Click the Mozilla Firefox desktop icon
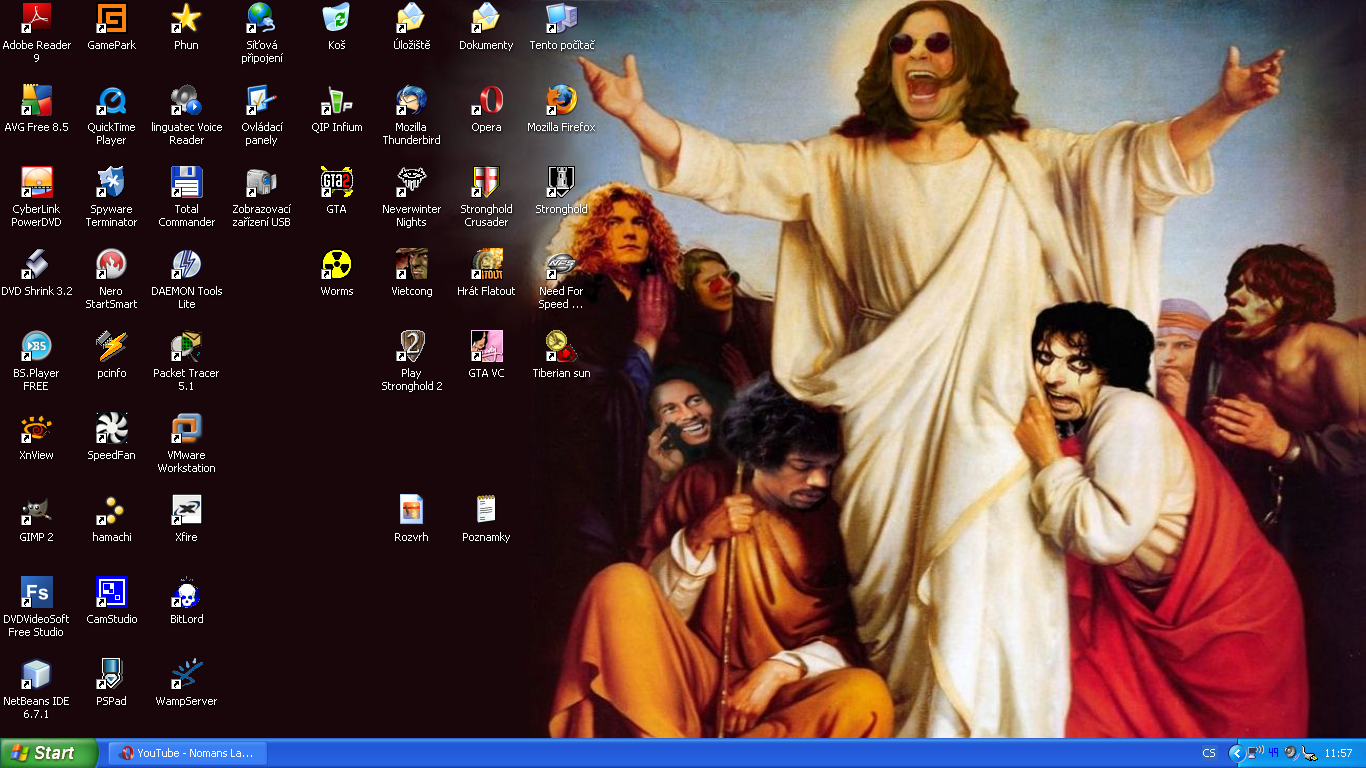 [561, 101]
